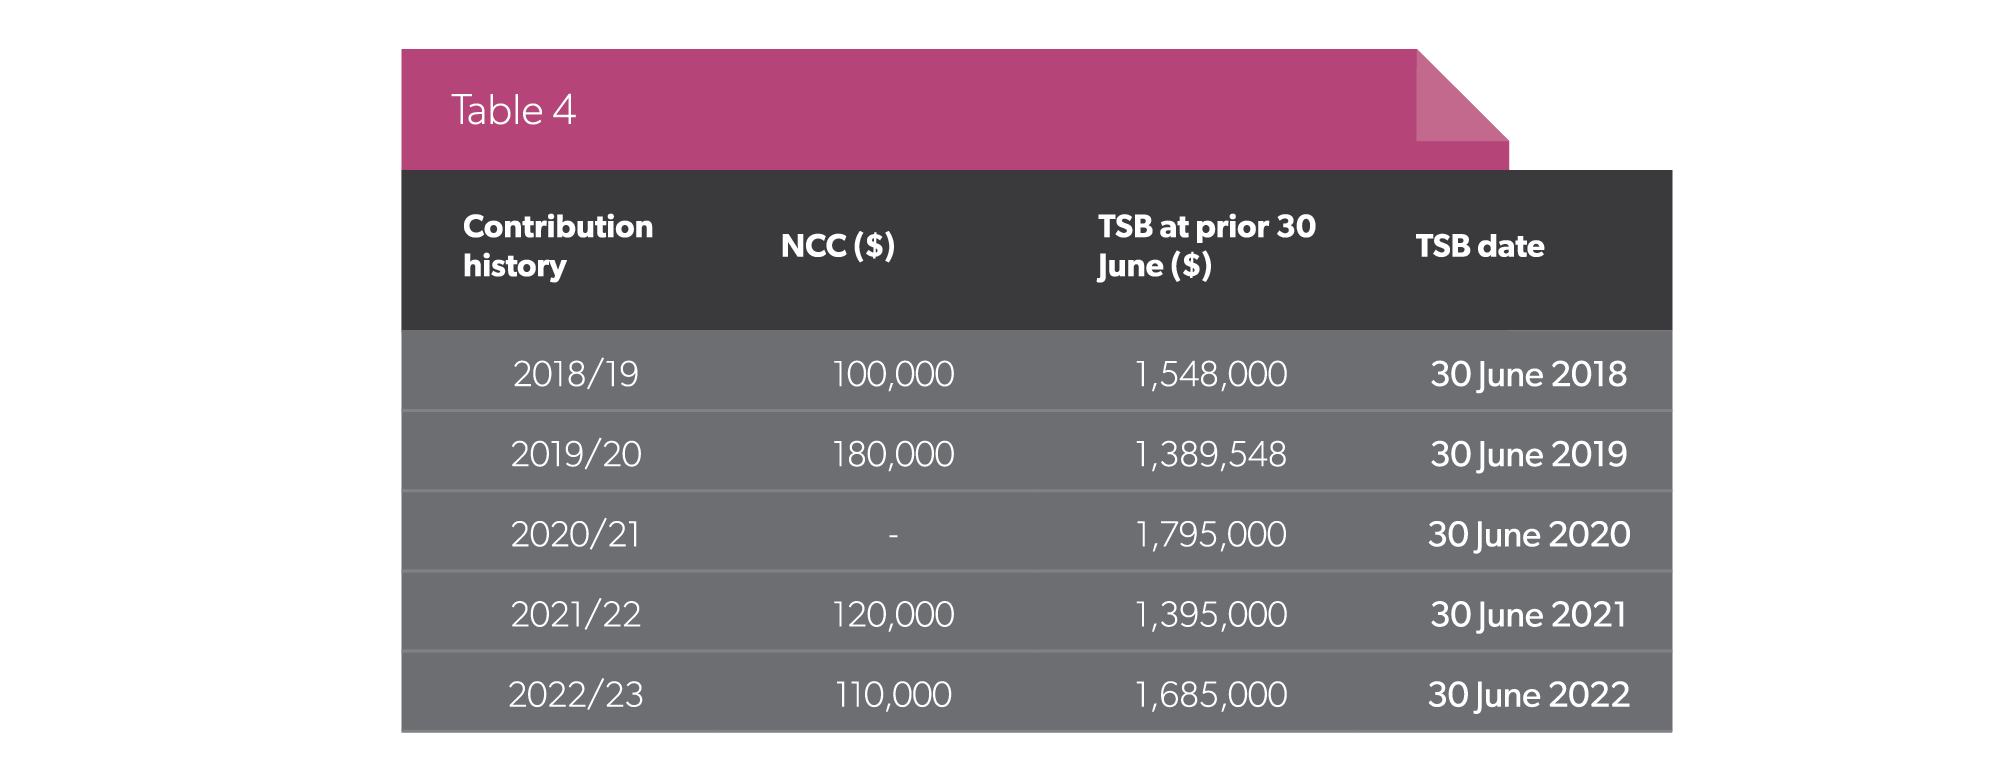Click the 30 June 2019 date
2000x760 pixels.
coord(1529,454)
